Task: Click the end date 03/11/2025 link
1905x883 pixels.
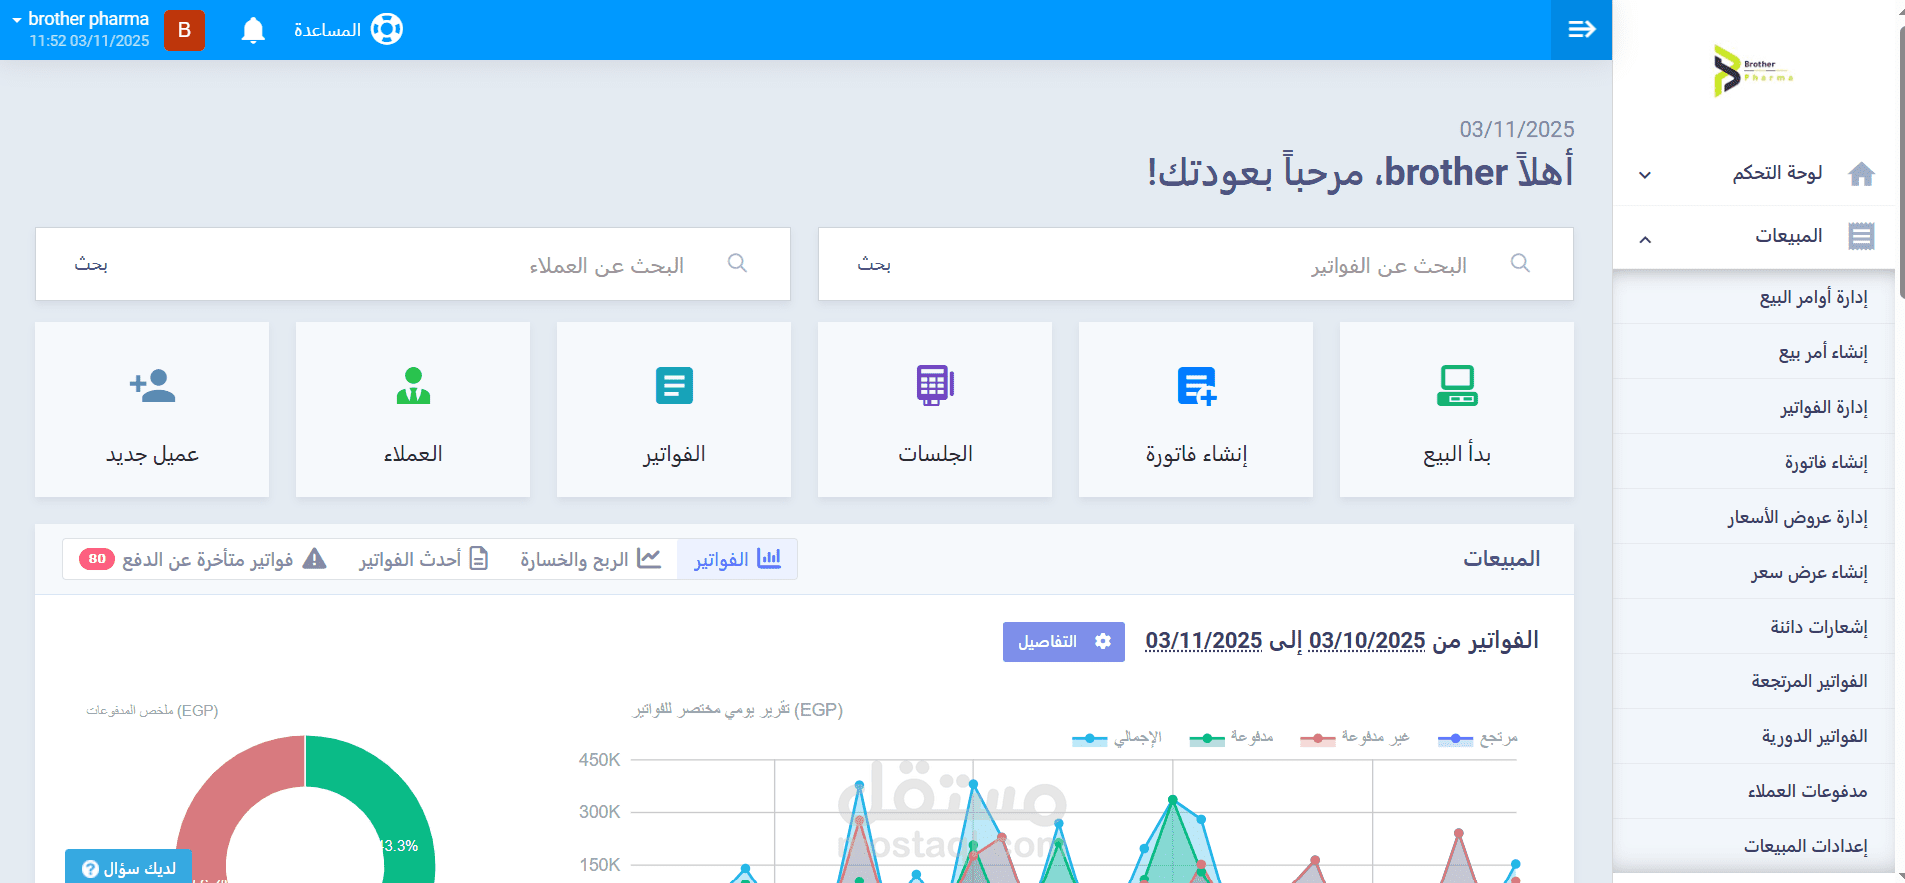Action: point(1204,641)
